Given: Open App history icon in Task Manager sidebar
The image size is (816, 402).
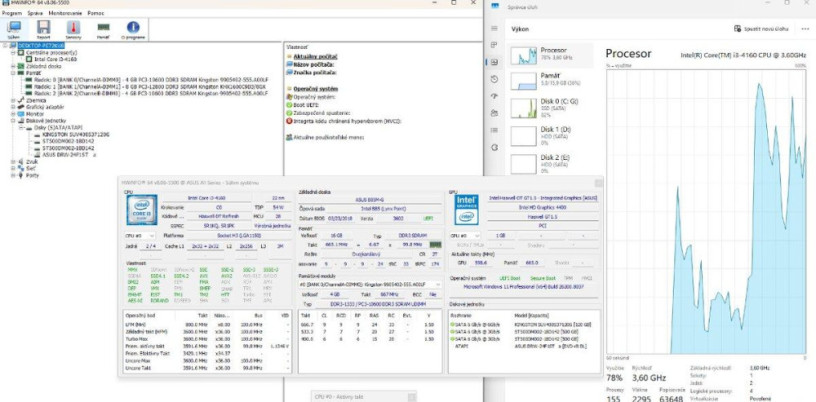Looking at the screenshot, I should 494,79.
